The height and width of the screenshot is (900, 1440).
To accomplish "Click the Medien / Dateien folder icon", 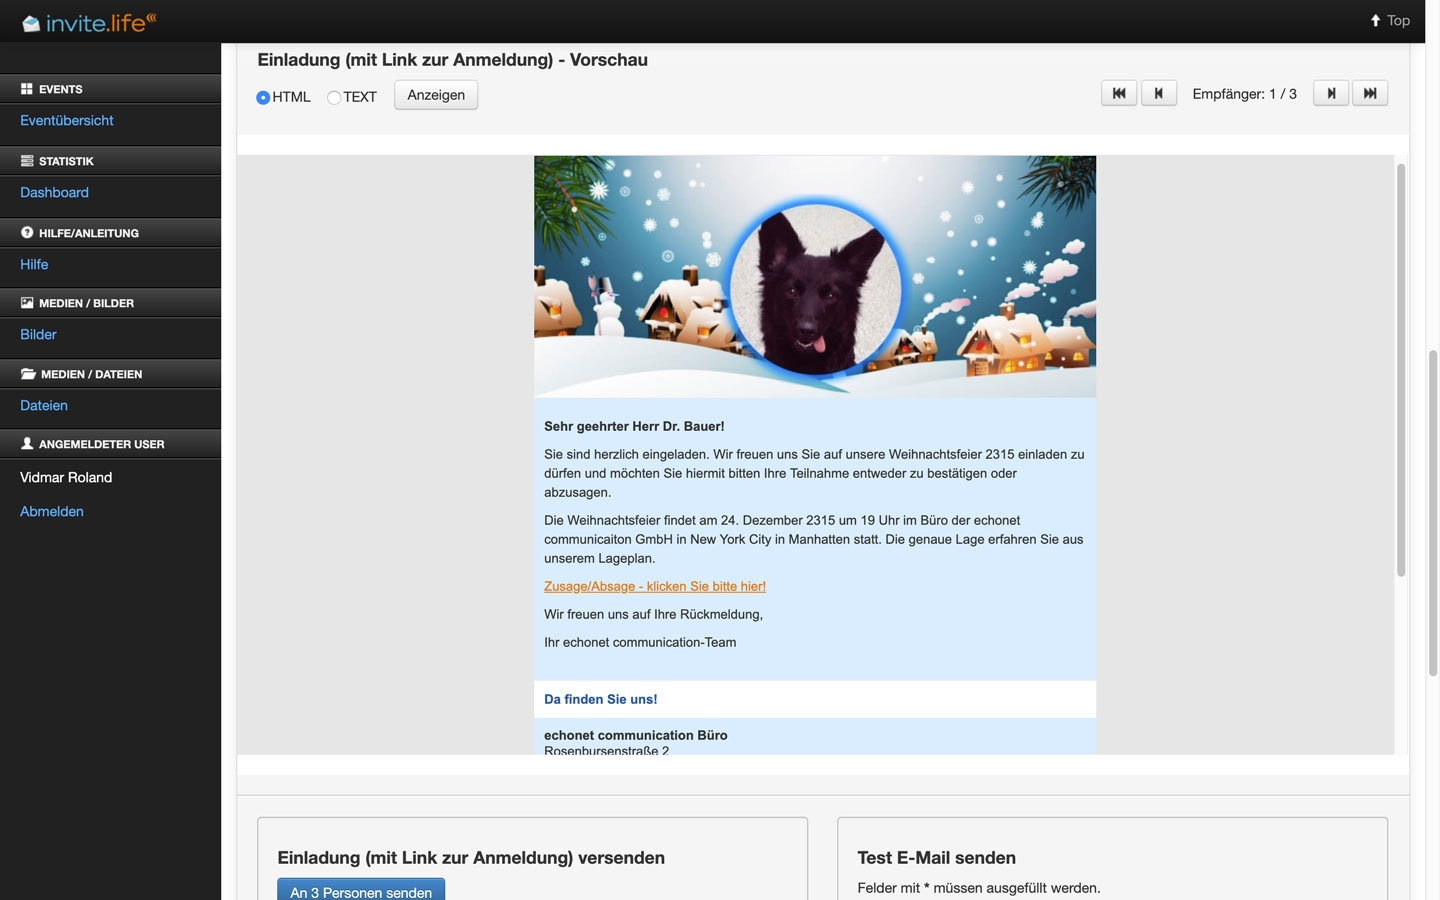I will 28,373.
